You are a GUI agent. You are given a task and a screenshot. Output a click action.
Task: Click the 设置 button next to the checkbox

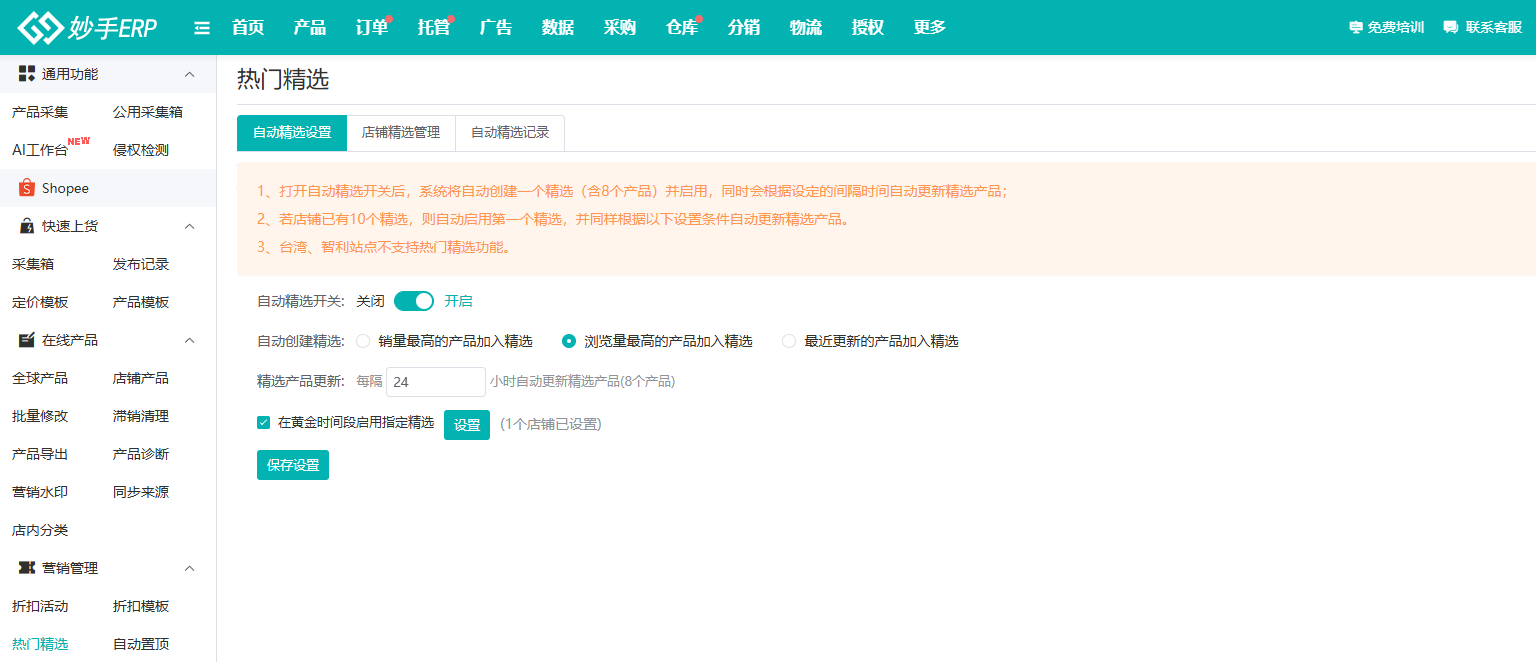(466, 424)
